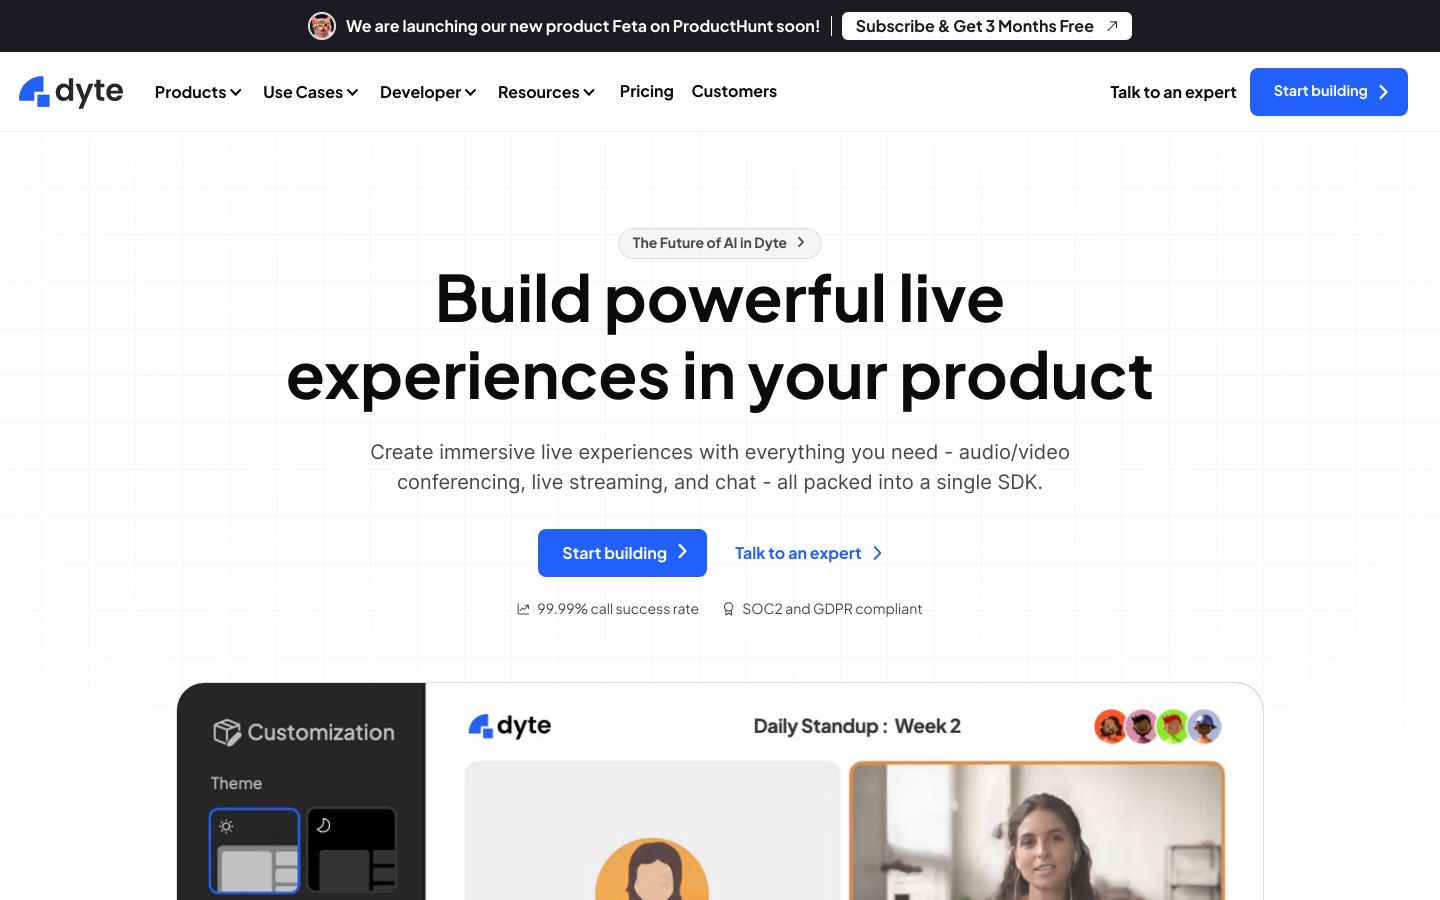
Task: Click the Dyte logo inside the demo preview
Action: coord(510,726)
